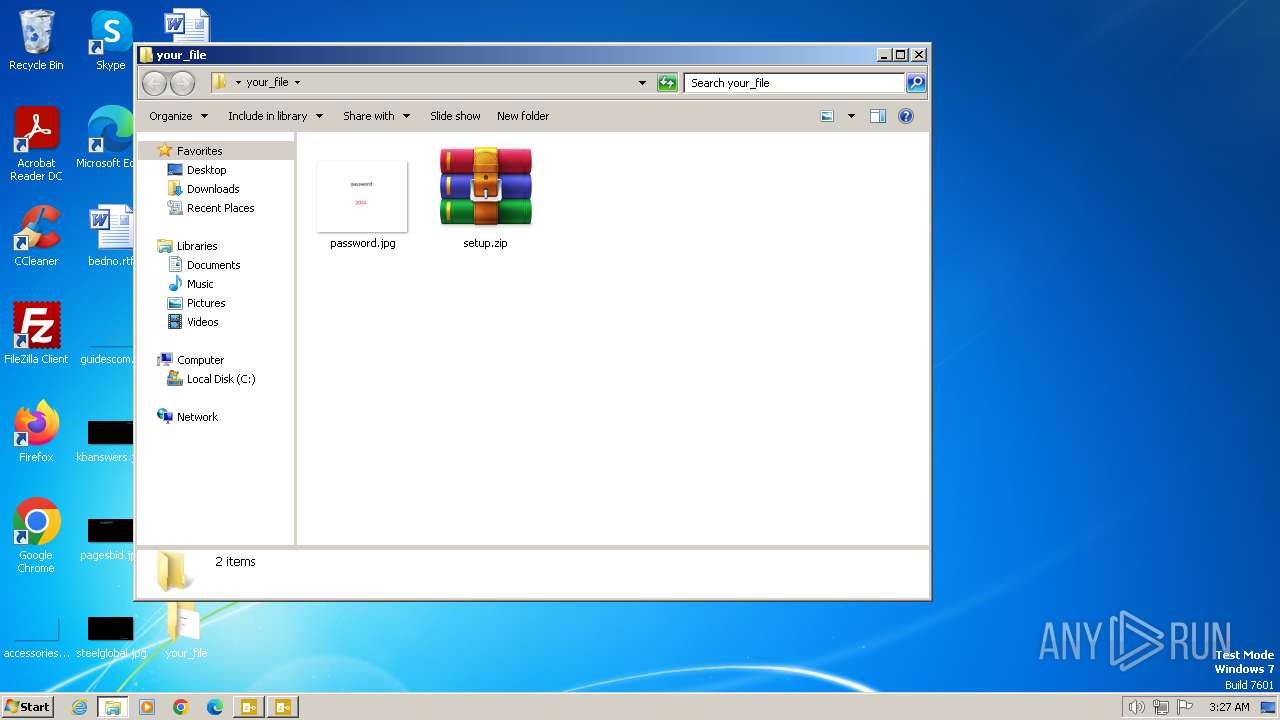
Task: Select the Google Chrome desktop icon
Action: point(36,535)
